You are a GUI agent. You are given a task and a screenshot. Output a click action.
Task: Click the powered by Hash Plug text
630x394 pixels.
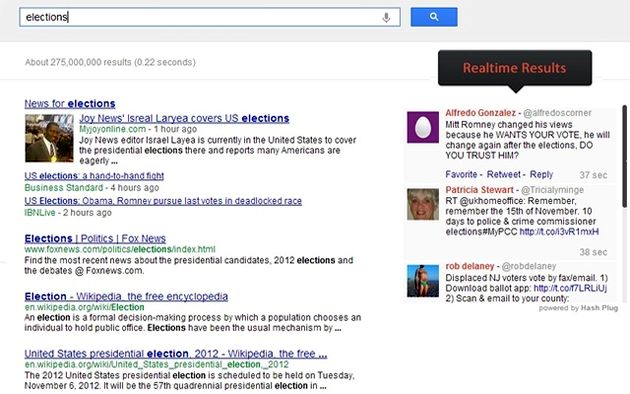tap(578, 308)
